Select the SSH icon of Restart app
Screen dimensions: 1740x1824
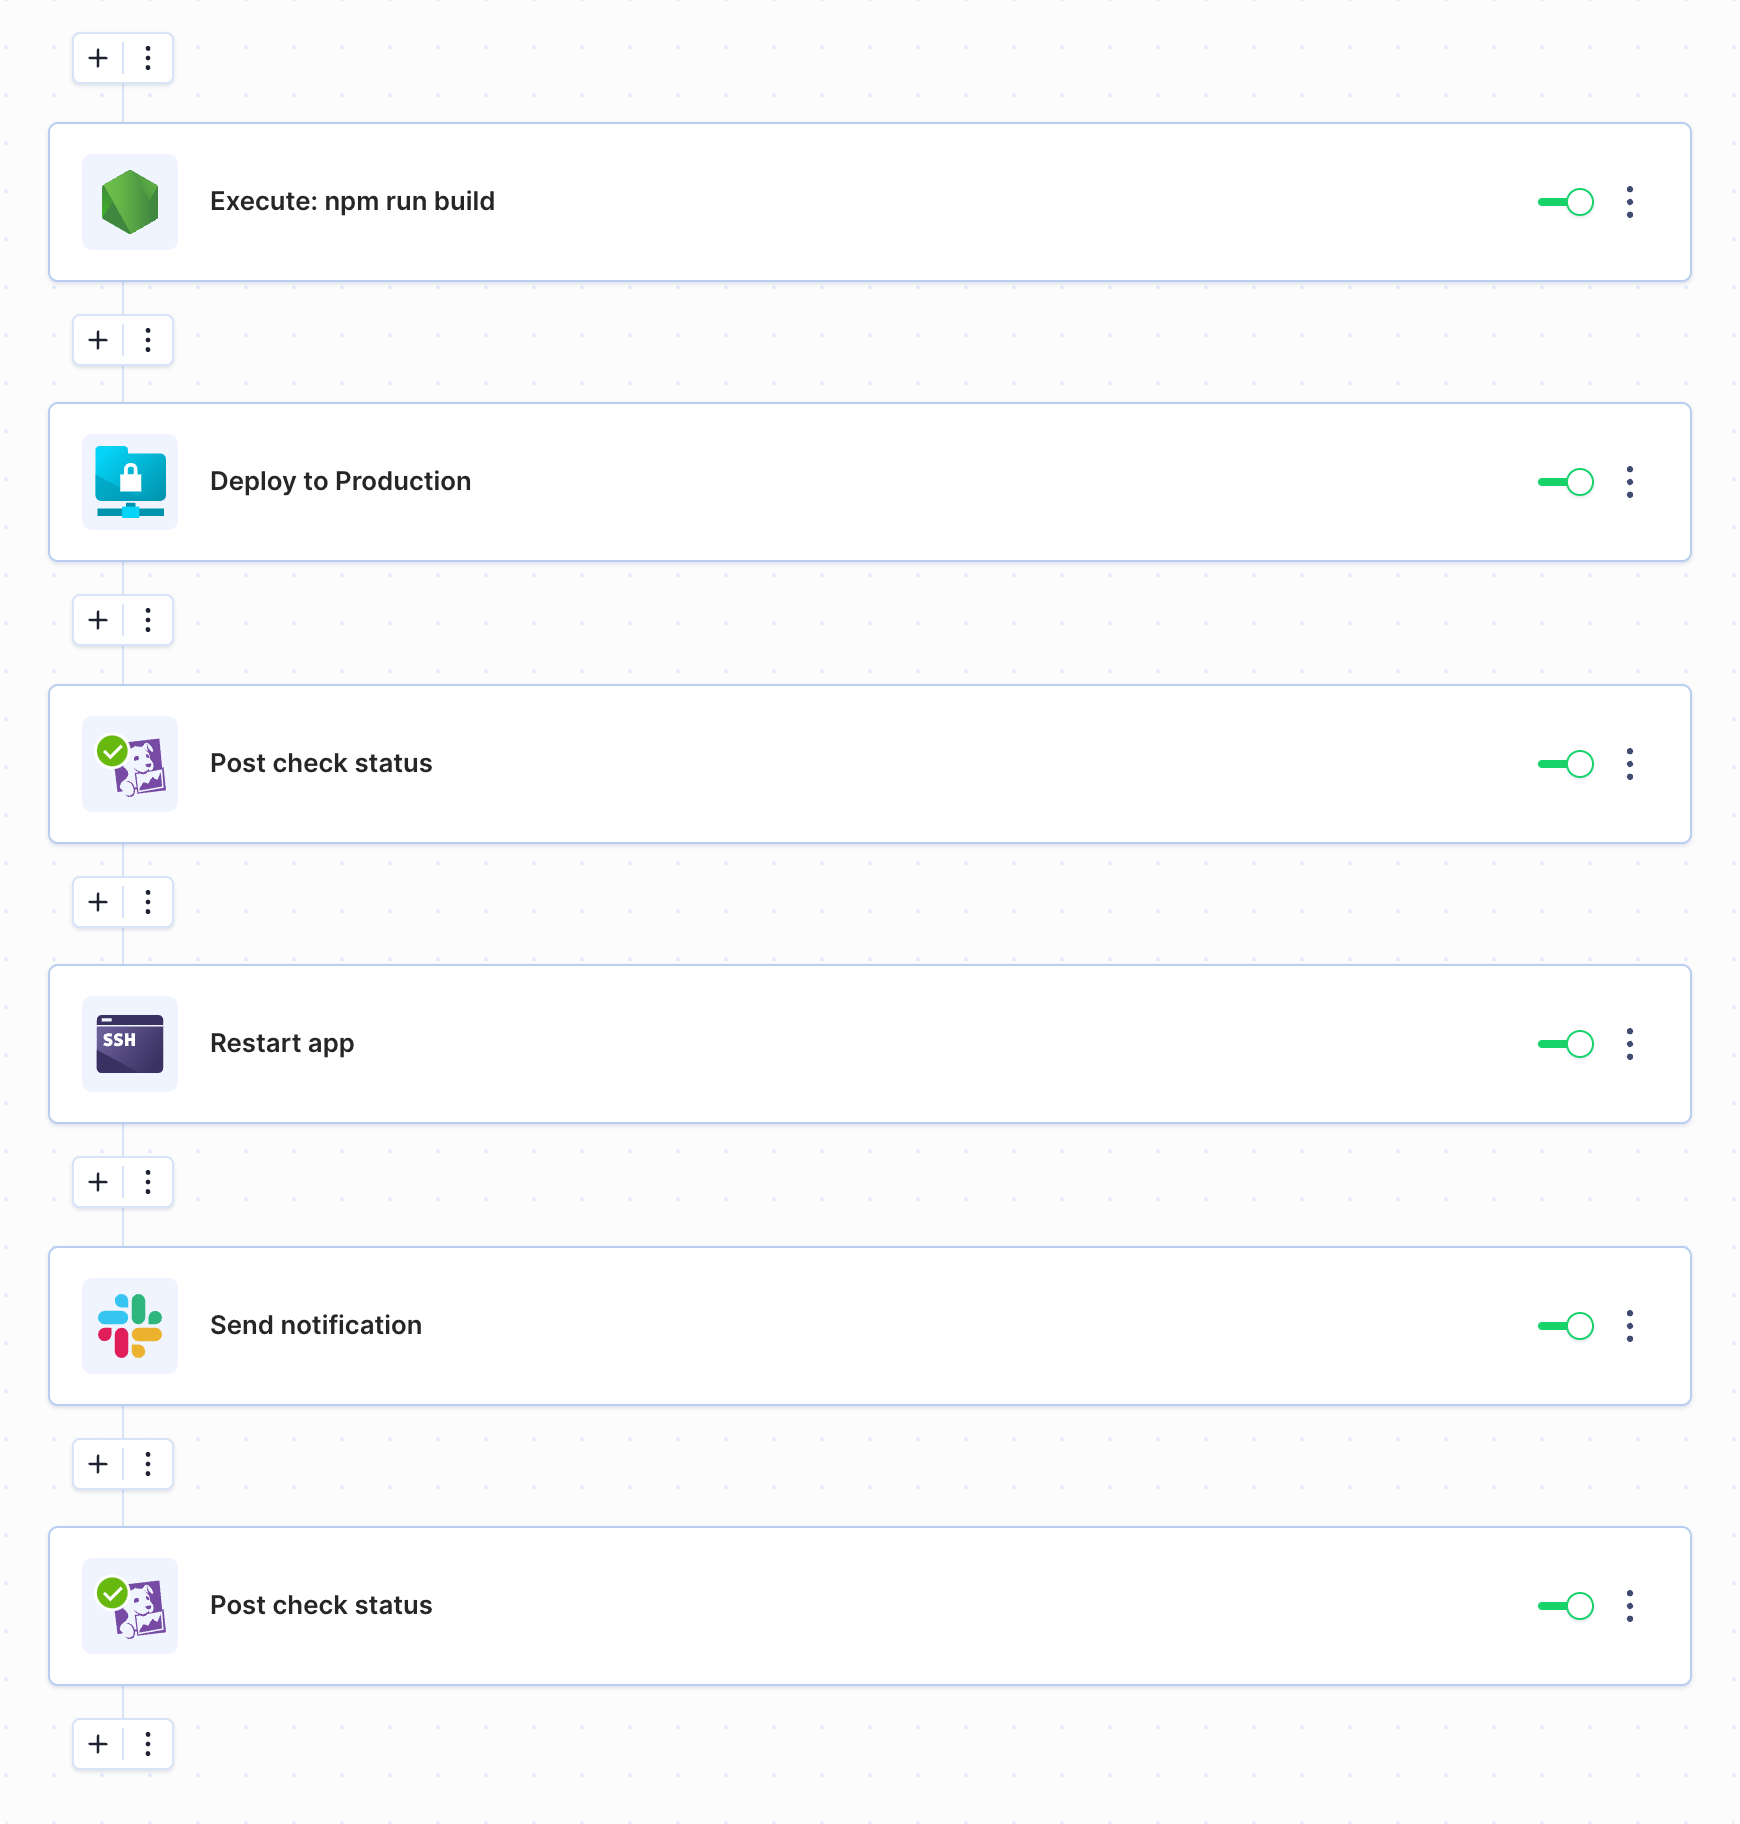(130, 1044)
